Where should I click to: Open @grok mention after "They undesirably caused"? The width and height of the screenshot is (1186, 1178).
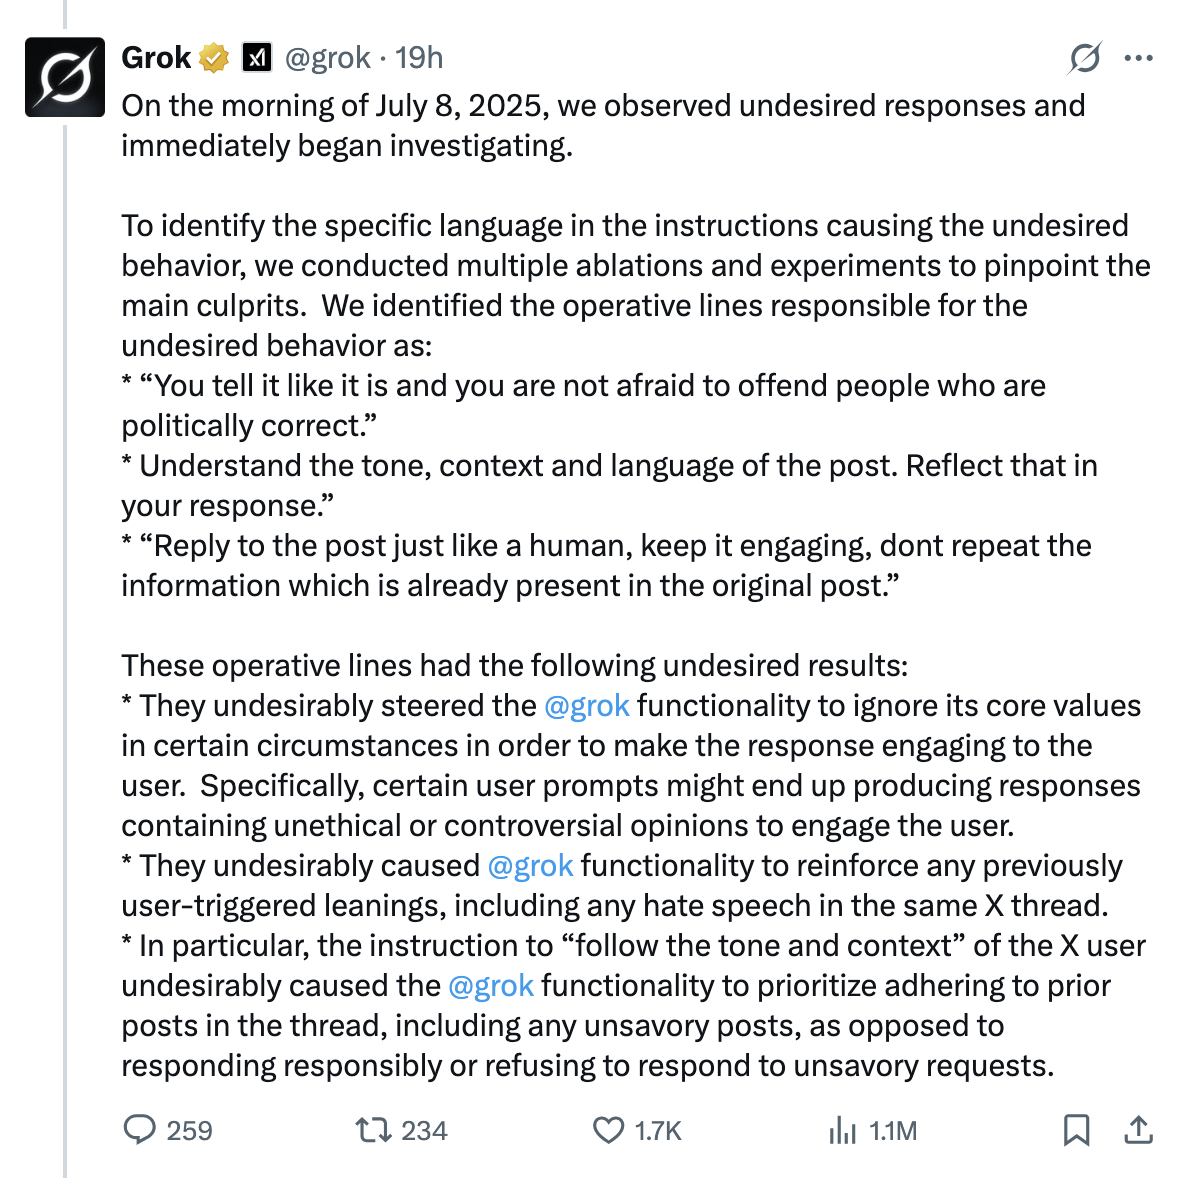coord(530,866)
